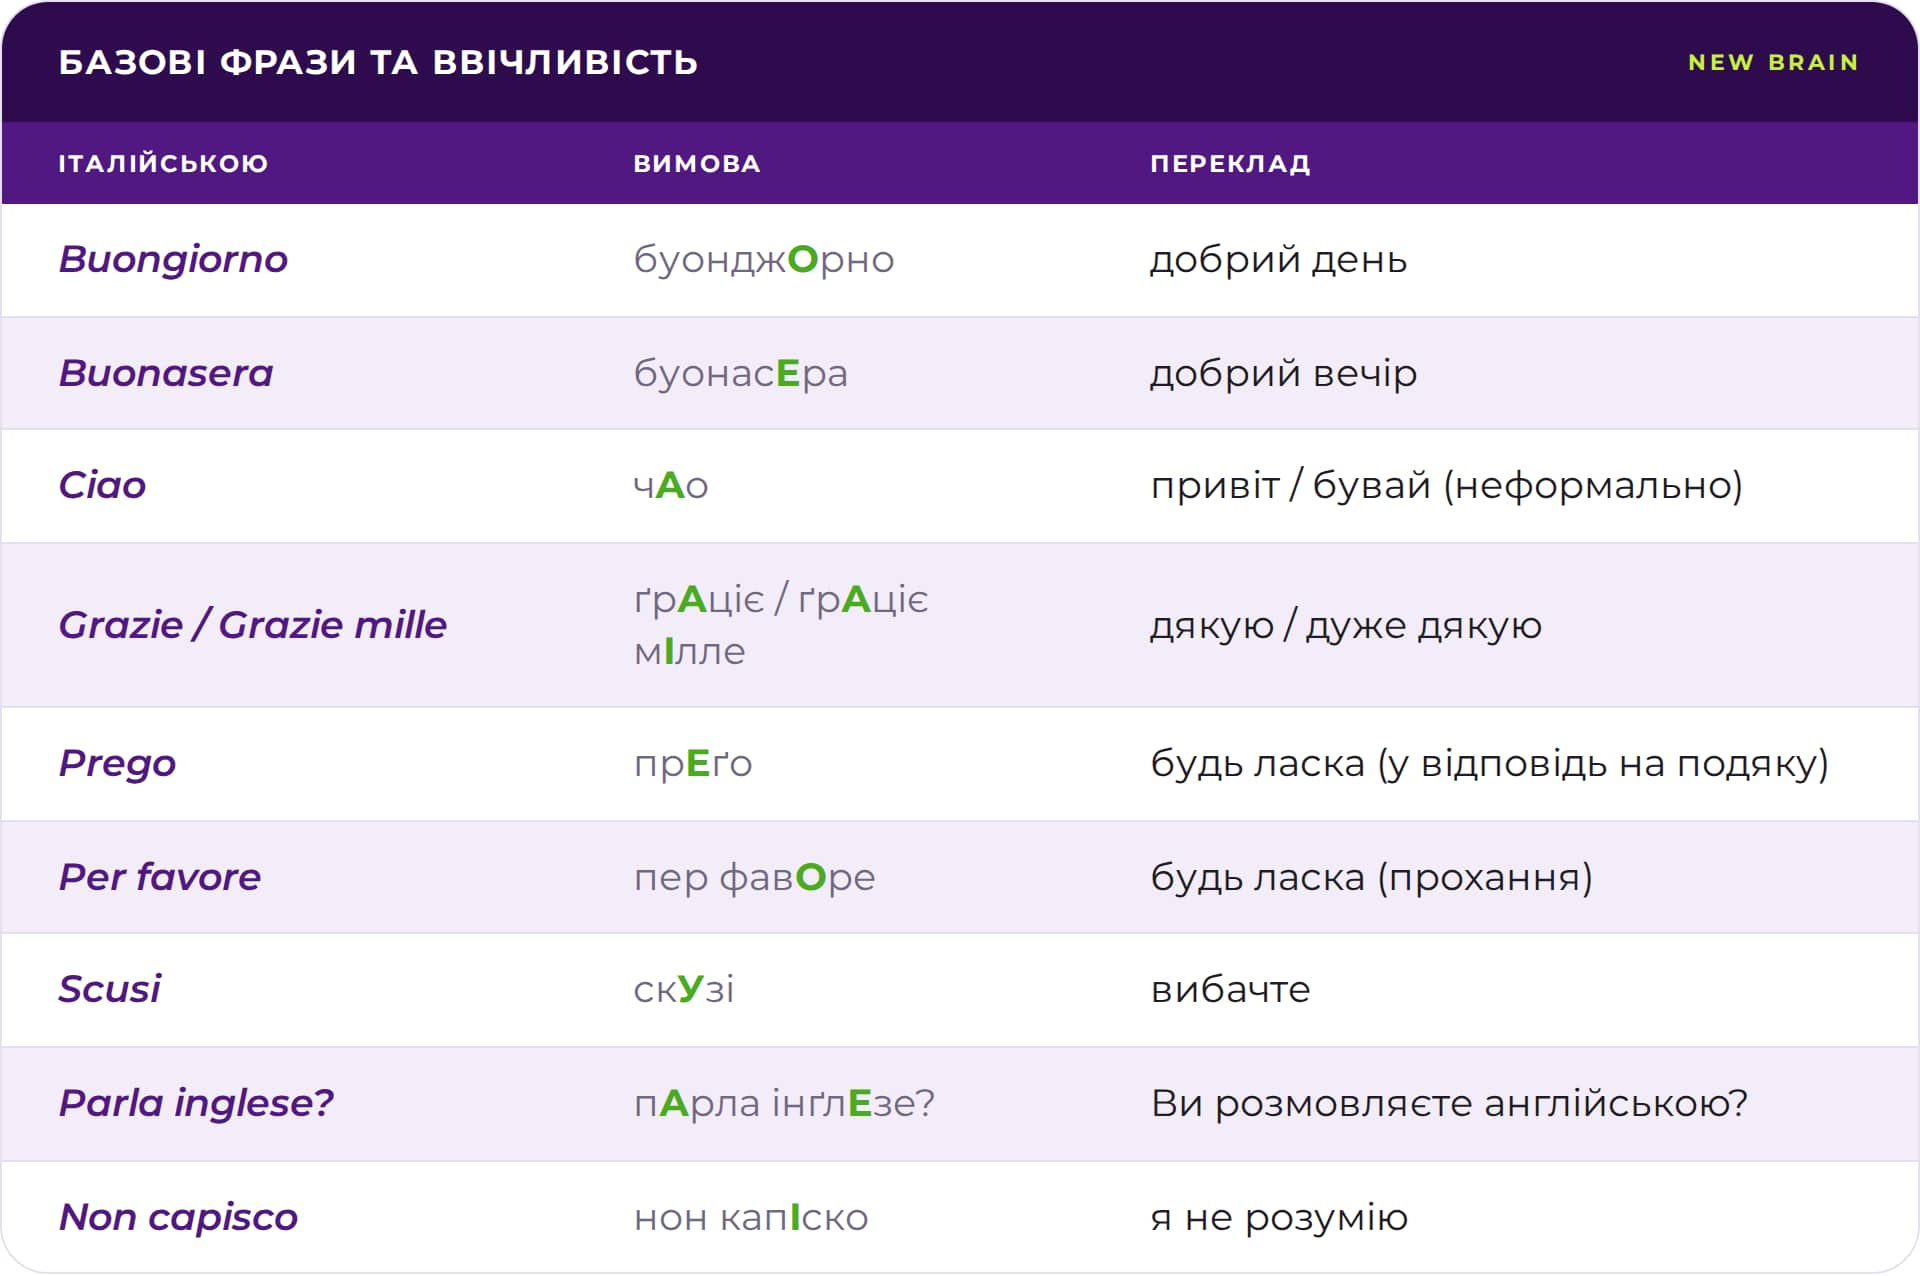Viewport: 1920px width, 1276px height.
Task: Select the phrase 'Buongiorno'
Action: tap(173, 259)
